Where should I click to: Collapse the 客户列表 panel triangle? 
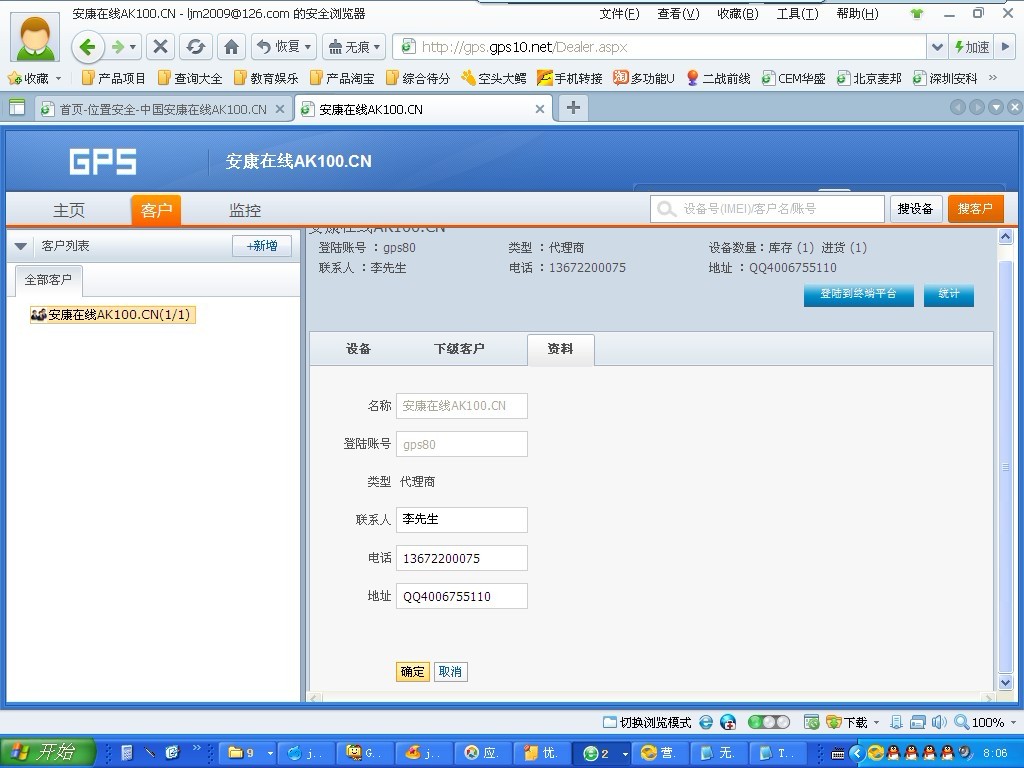click(x=21, y=246)
